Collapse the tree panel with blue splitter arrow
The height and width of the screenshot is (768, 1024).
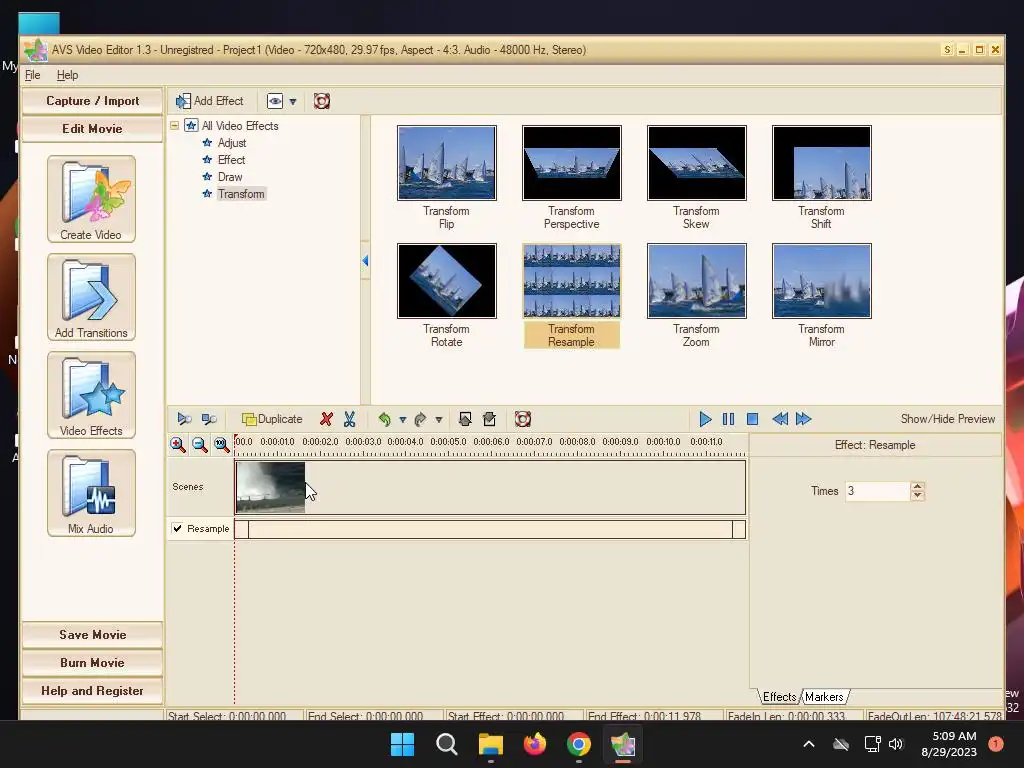point(365,261)
